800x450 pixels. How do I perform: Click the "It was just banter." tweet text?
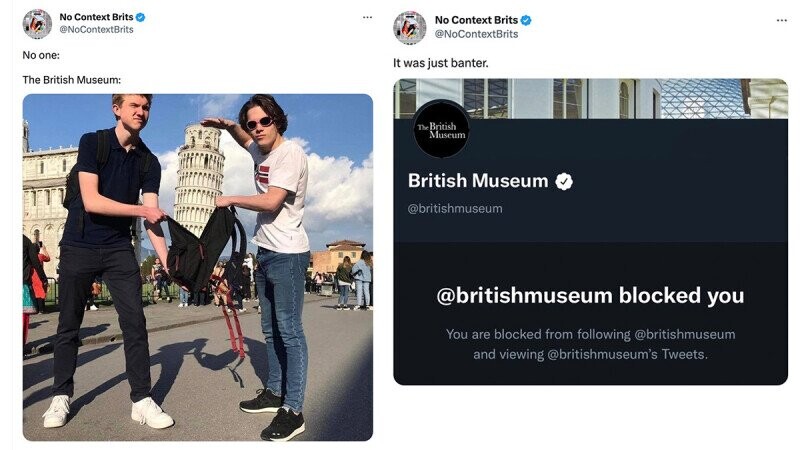pos(441,62)
